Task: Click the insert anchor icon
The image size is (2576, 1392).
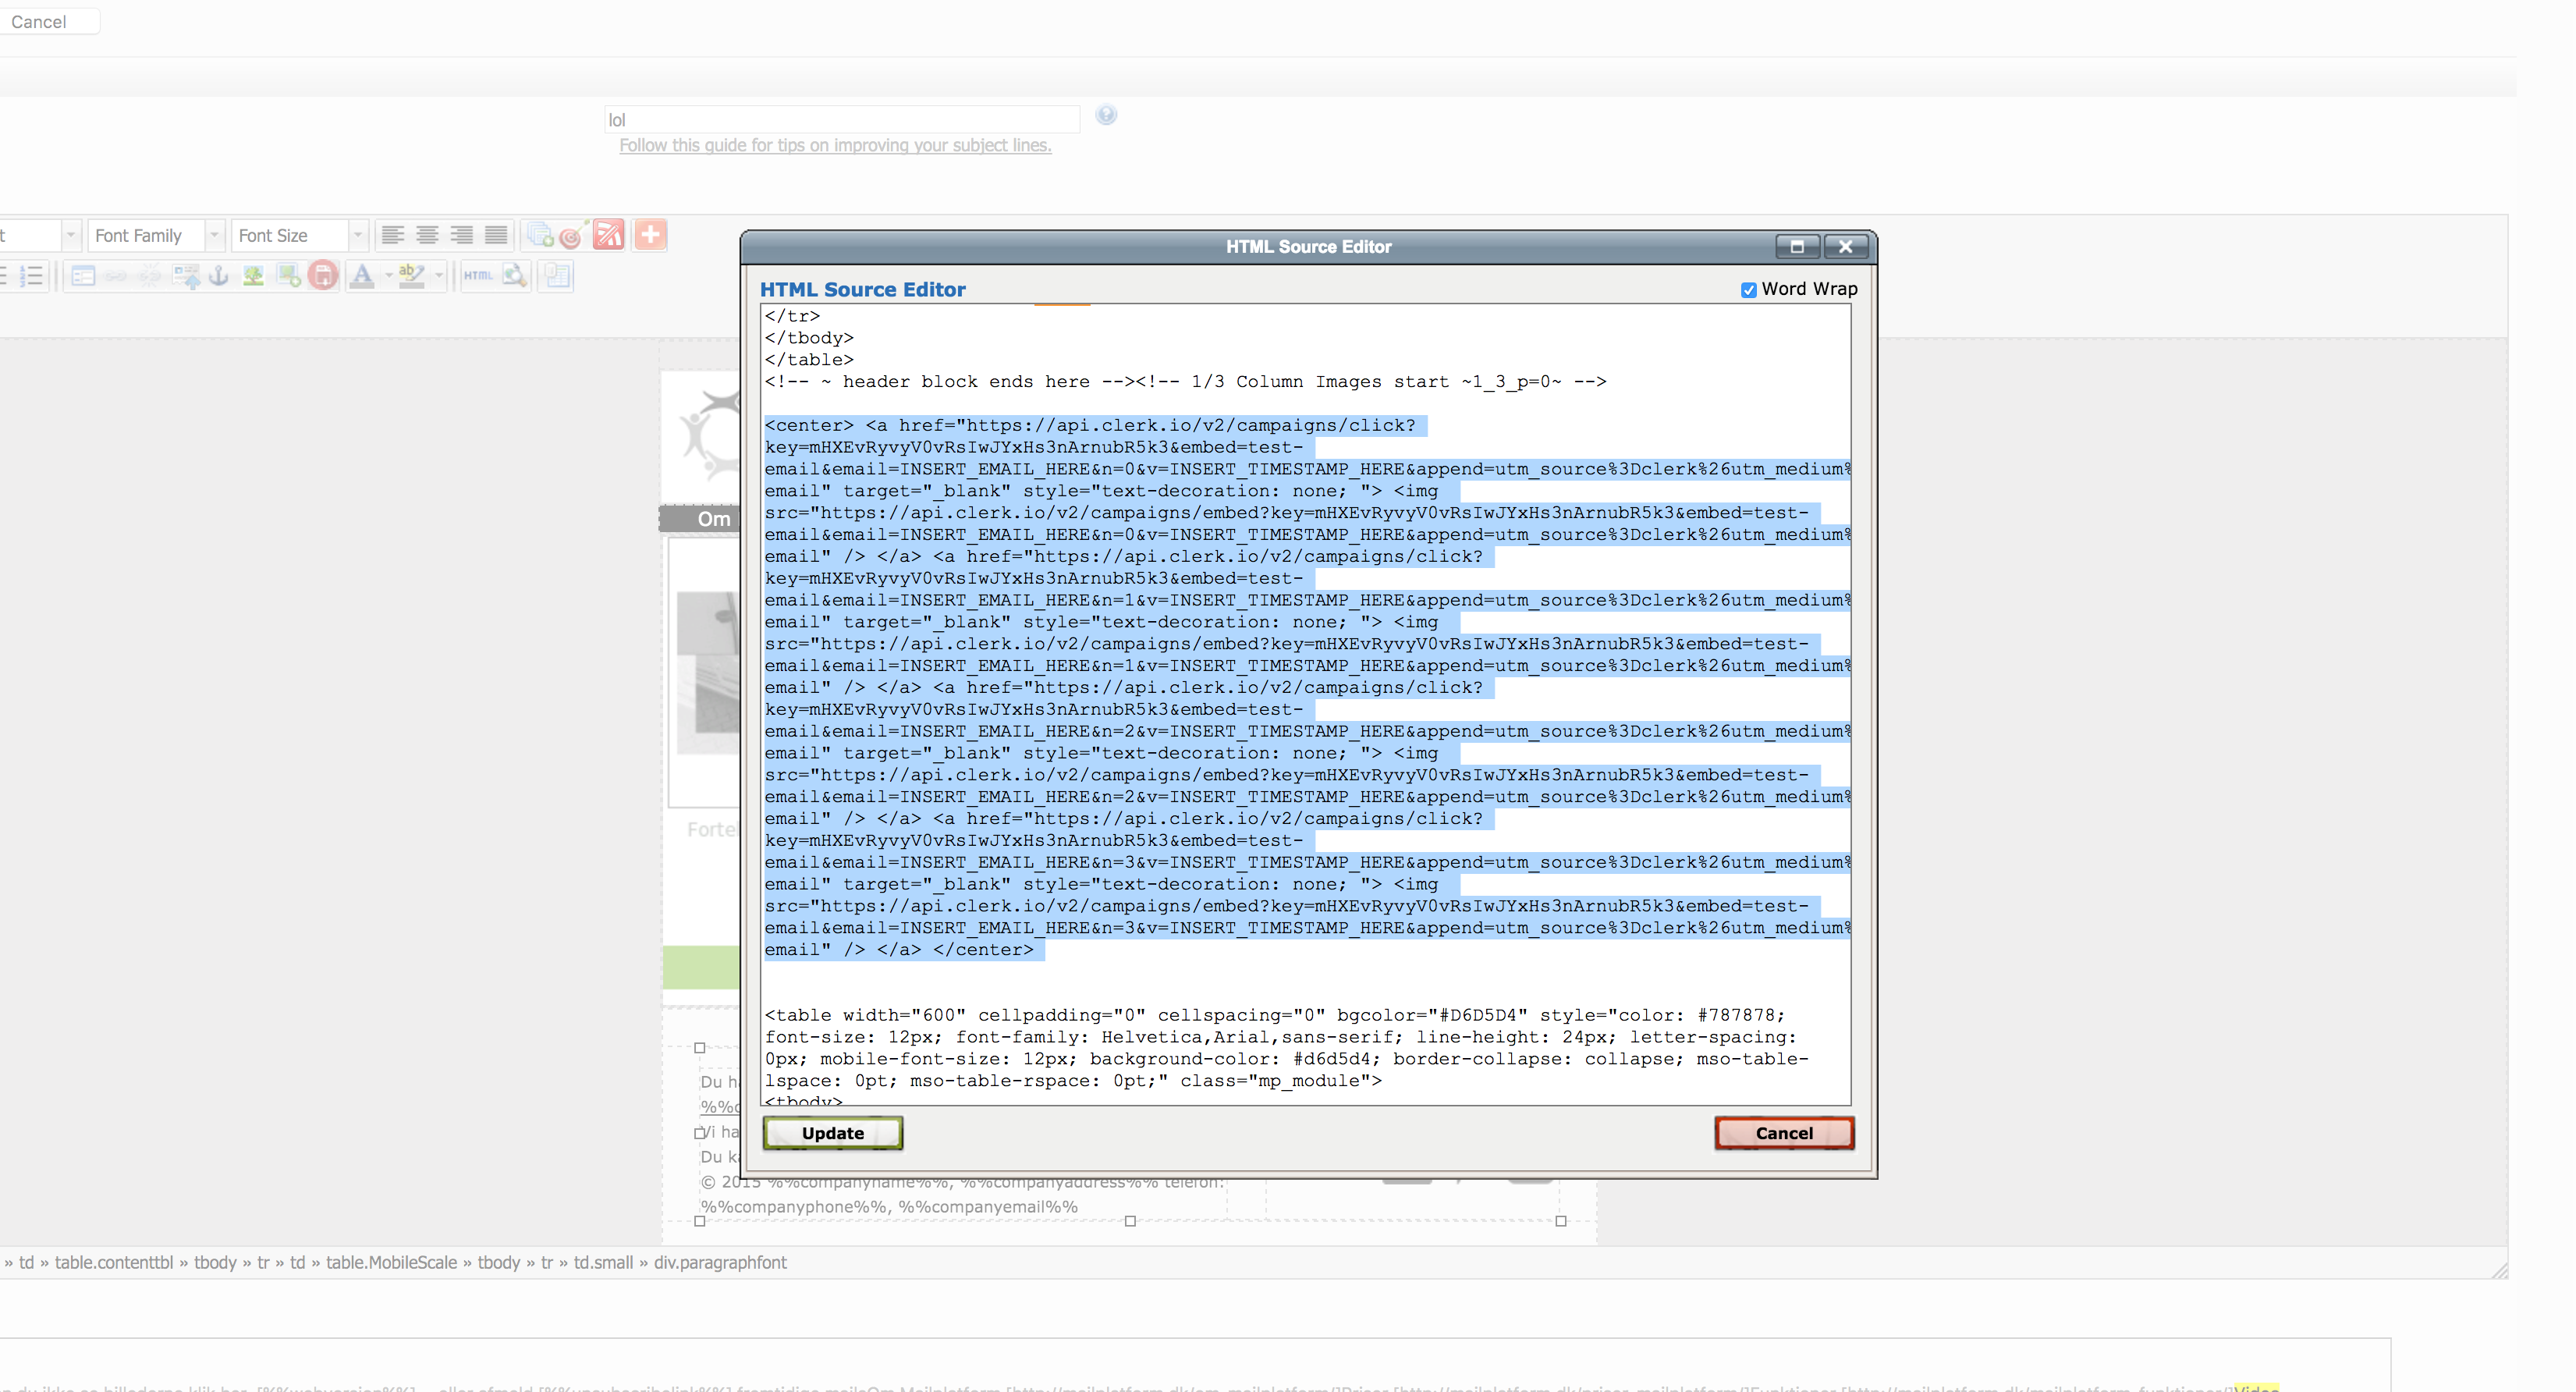Action: pyautogui.click(x=219, y=276)
